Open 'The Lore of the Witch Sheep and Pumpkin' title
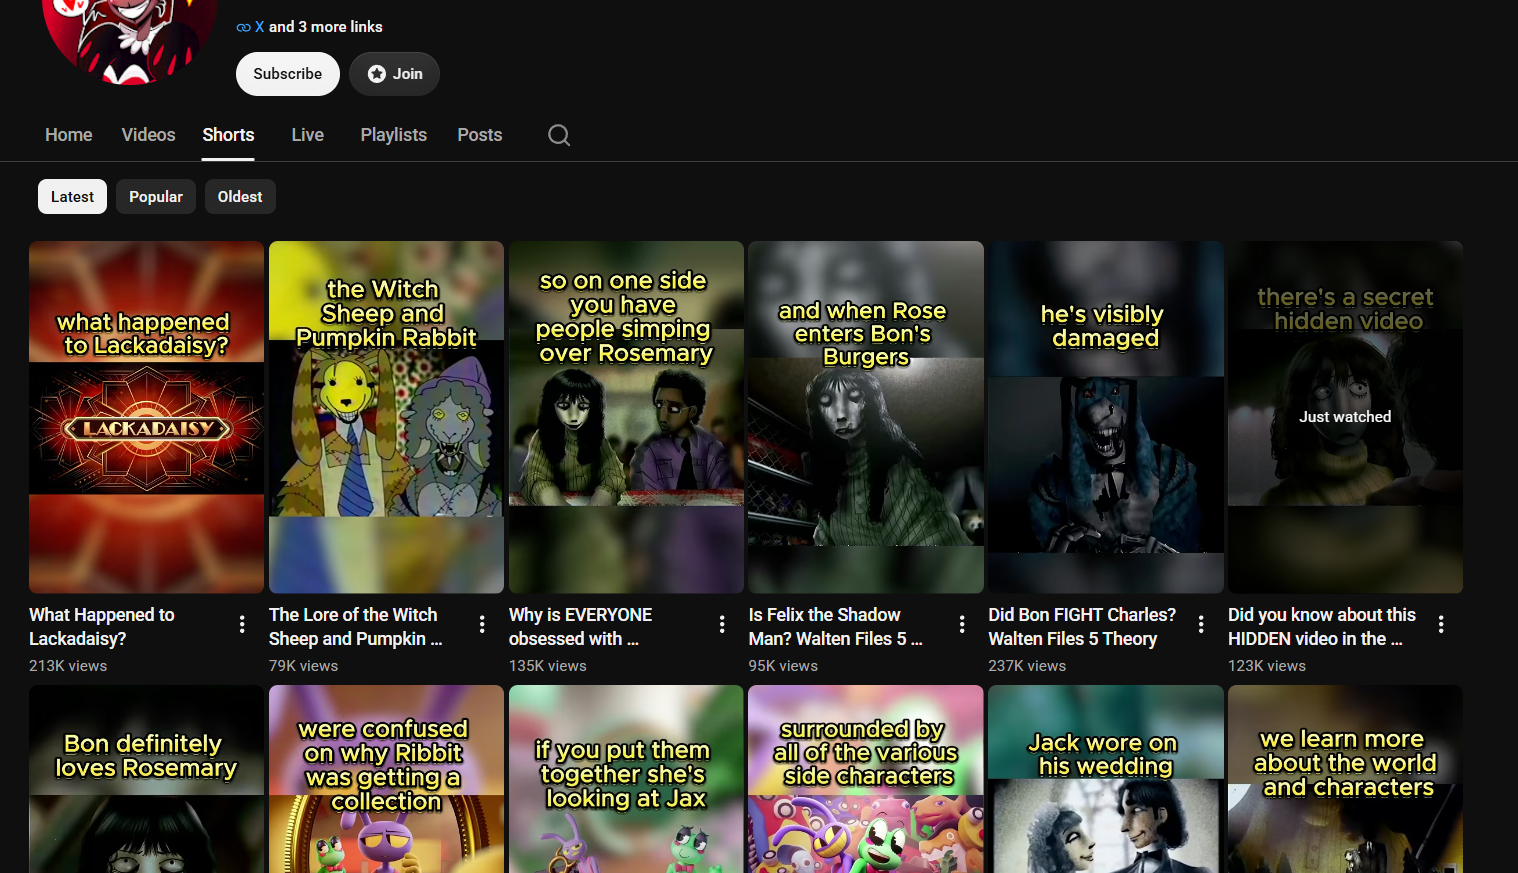 tap(356, 627)
